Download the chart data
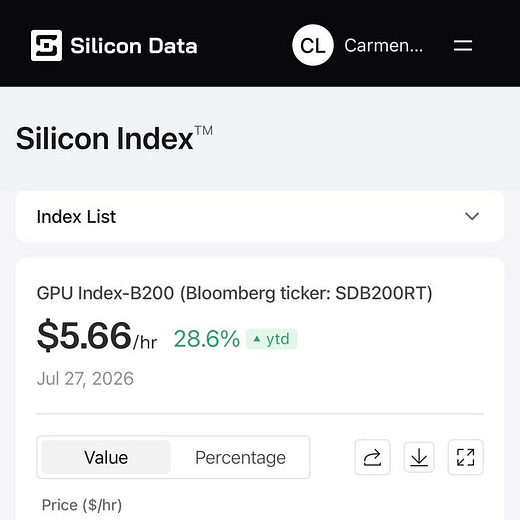 [x=419, y=457]
